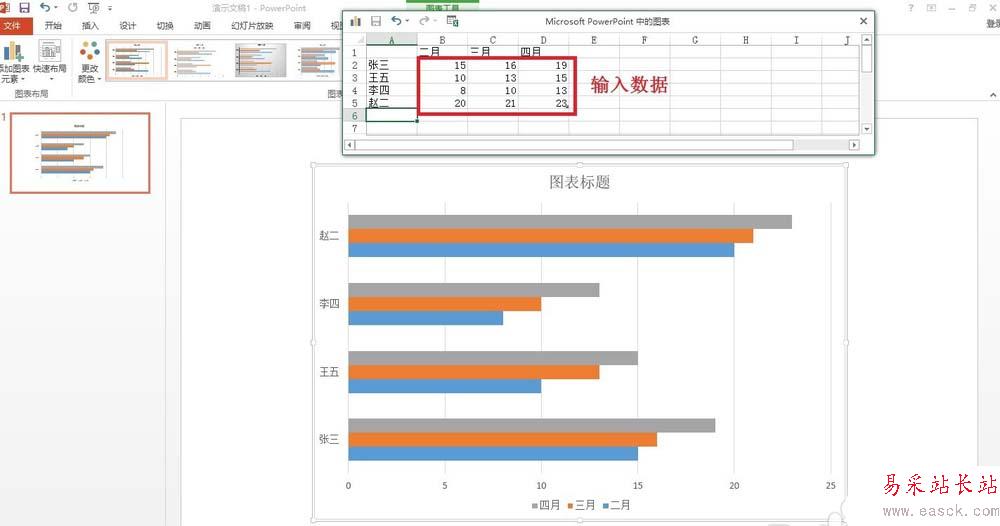Select cell with value 23

tap(543, 103)
